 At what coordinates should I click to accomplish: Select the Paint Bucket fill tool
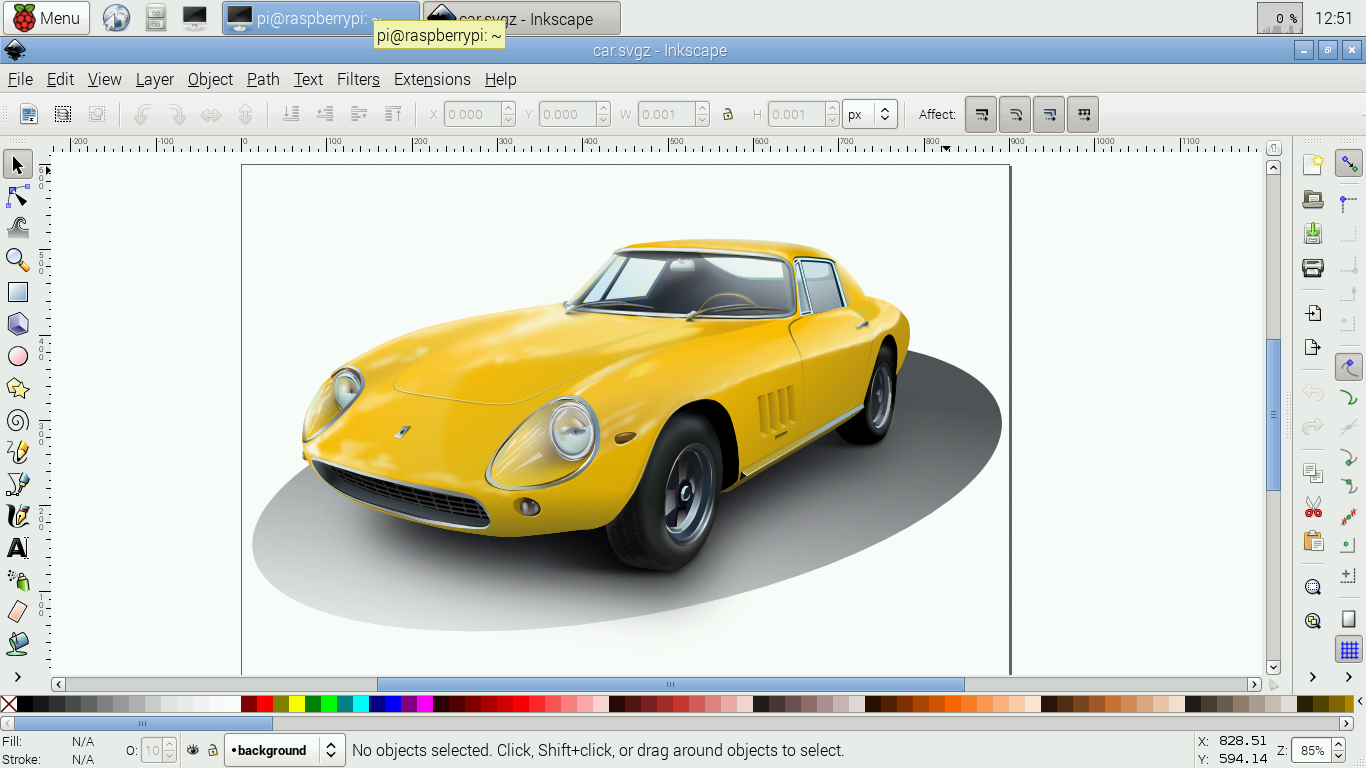click(x=17, y=645)
